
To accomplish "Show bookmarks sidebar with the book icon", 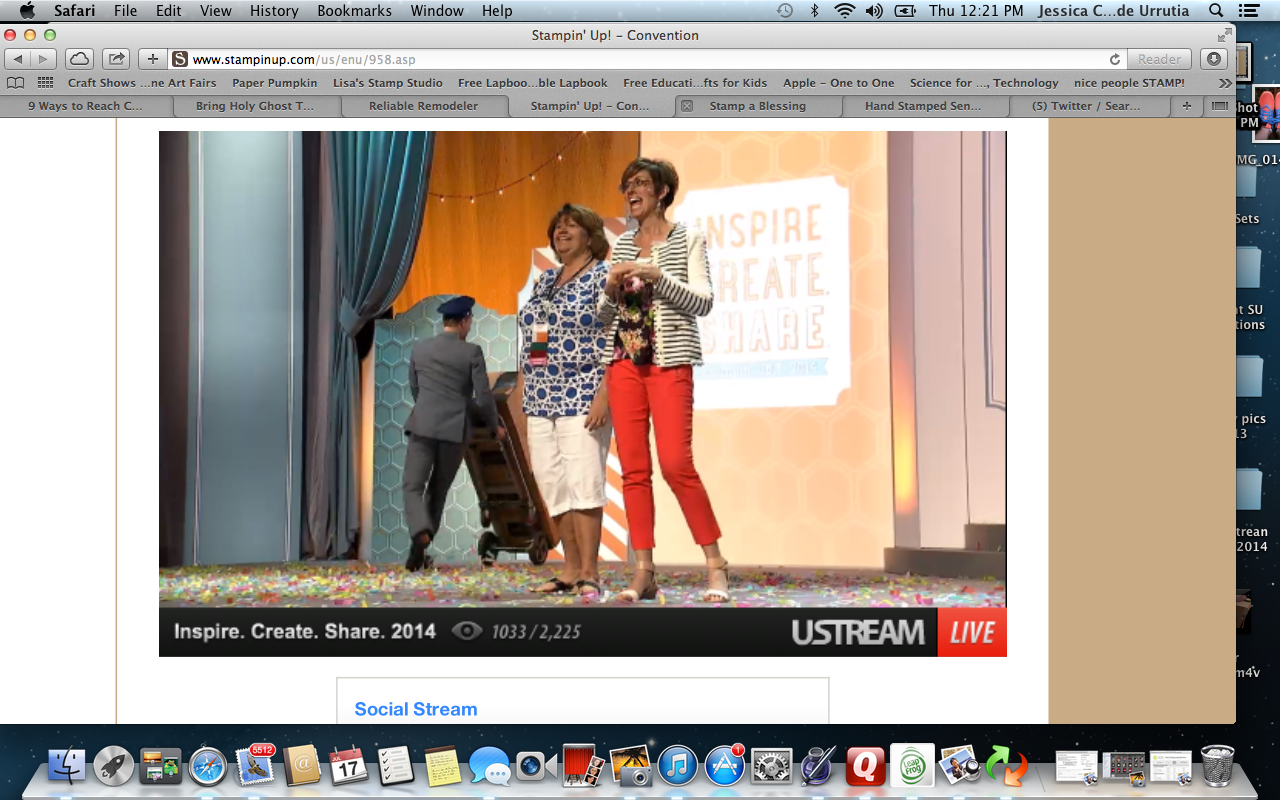I will (x=16, y=83).
